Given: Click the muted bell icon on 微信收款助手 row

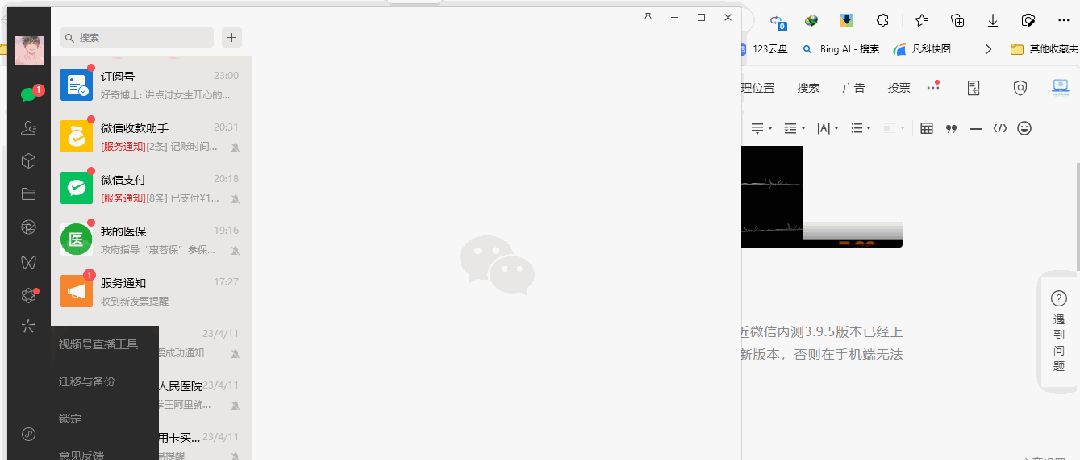Looking at the screenshot, I should (236, 147).
